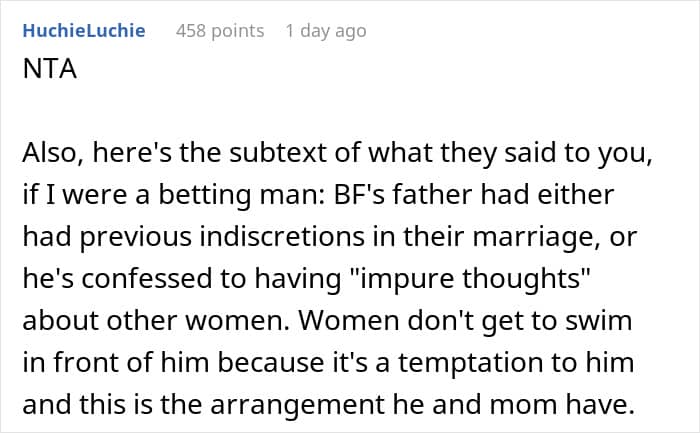Click the word "indiscretions"
The width and height of the screenshot is (700, 433).
click(282, 237)
